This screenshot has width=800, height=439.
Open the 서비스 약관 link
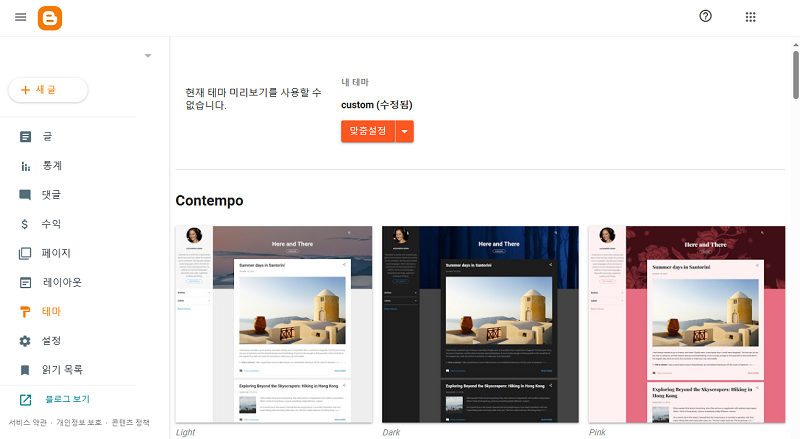(x=28, y=423)
